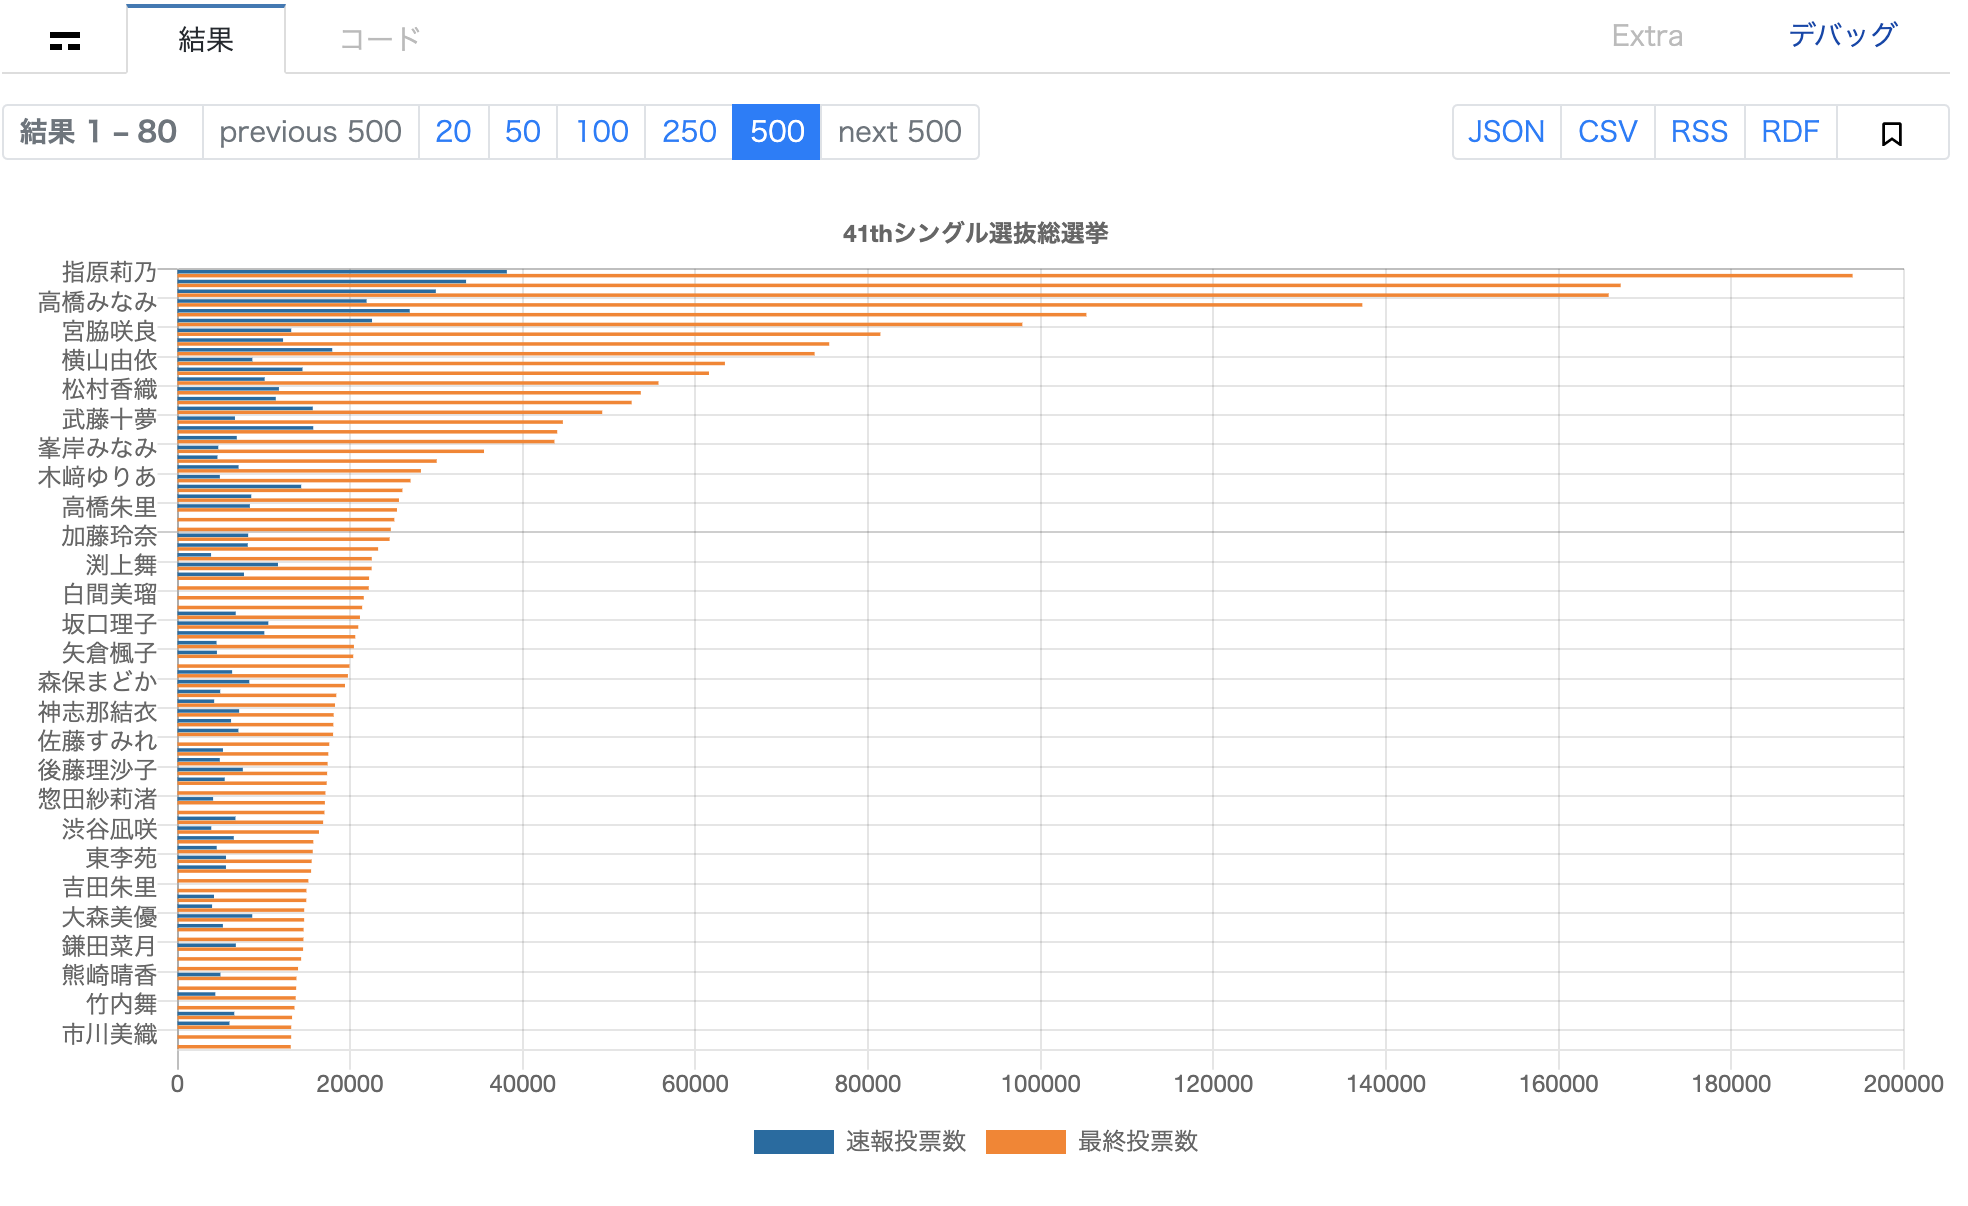This screenshot has height=1206, width=1968.
Task: Export results as RDF
Action: pyautogui.click(x=1790, y=132)
